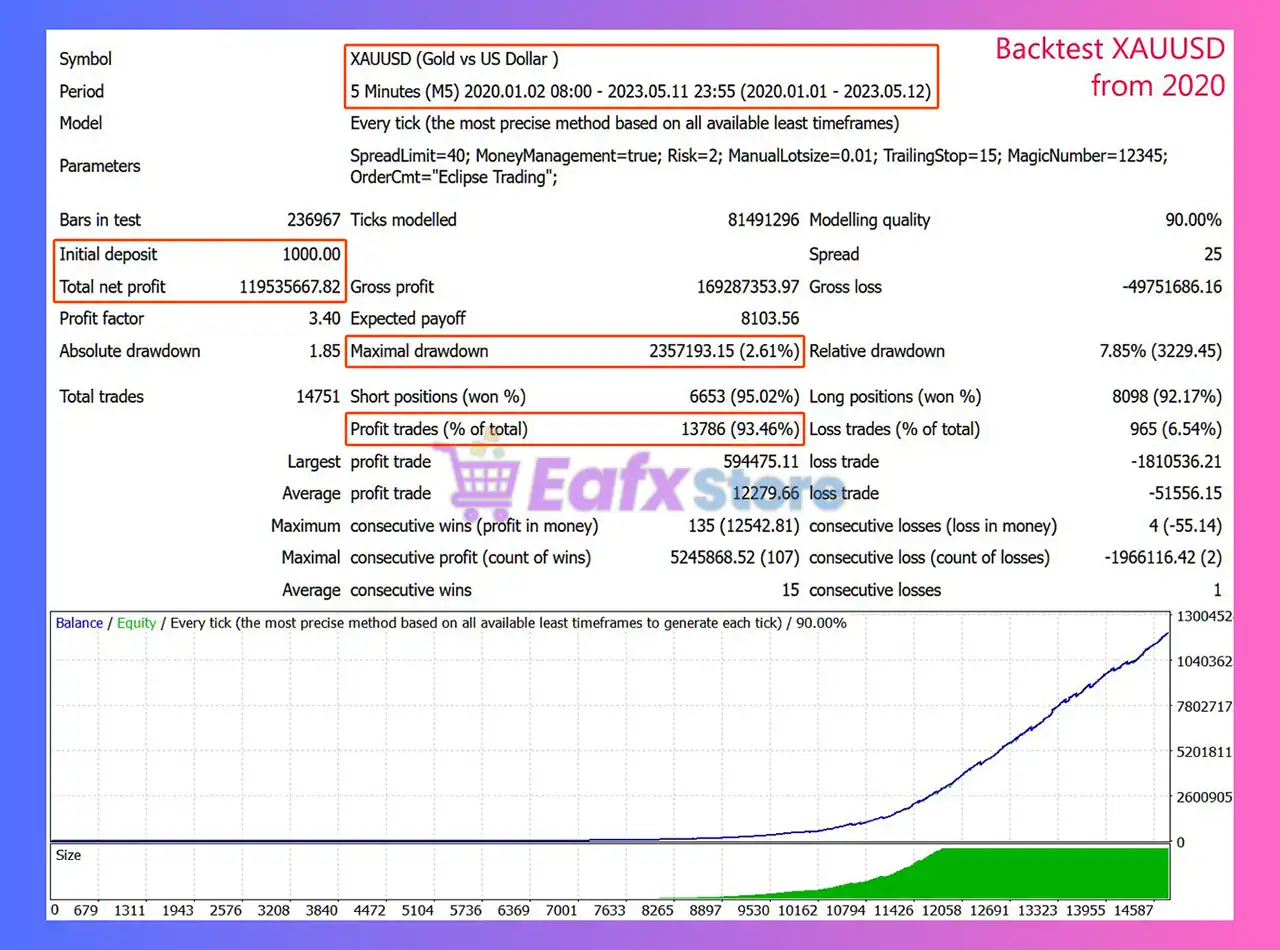
Task: Click the 'Backtest XAUUSD from 2020' caption
Action: coord(1109,67)
